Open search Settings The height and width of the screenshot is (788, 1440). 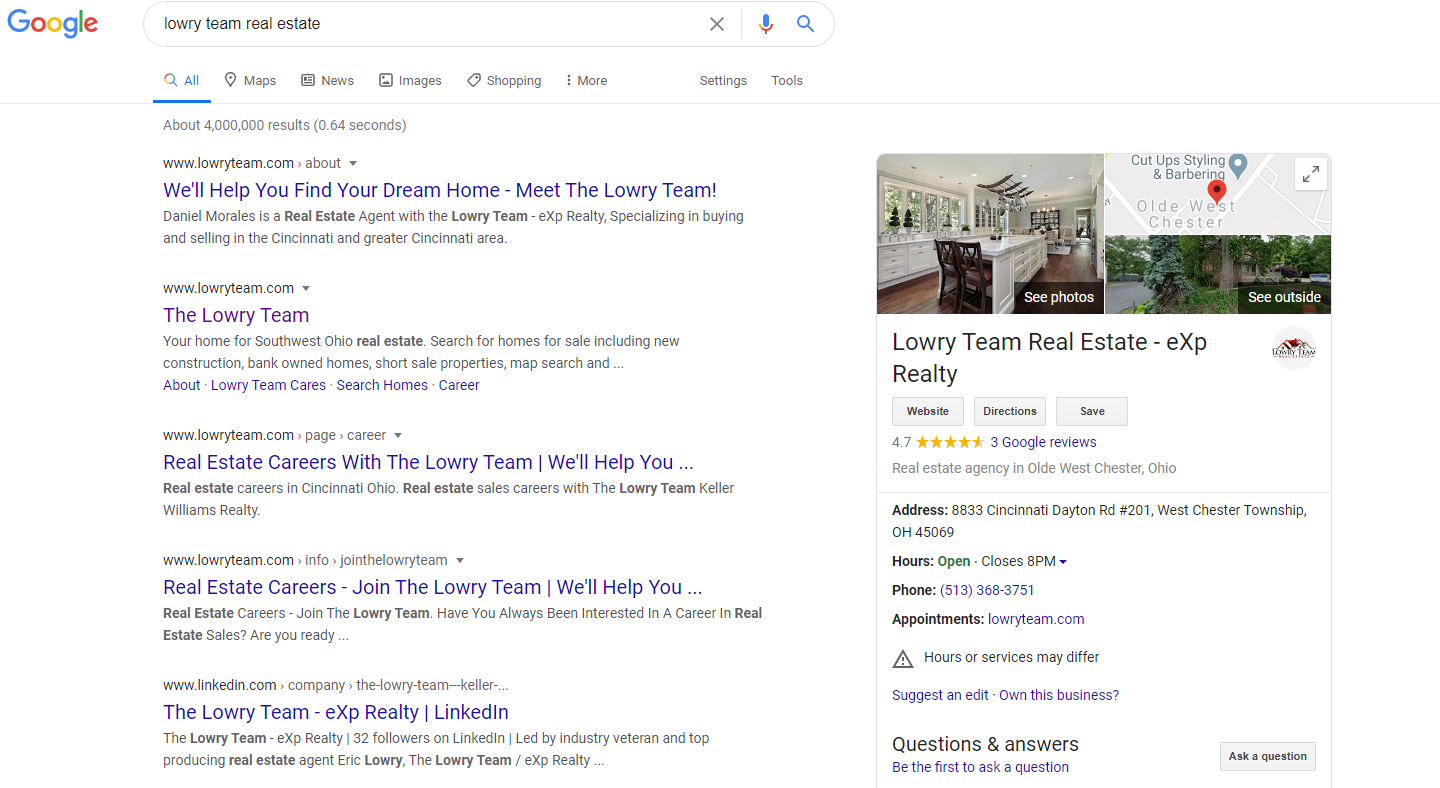[x=723, y=81]
